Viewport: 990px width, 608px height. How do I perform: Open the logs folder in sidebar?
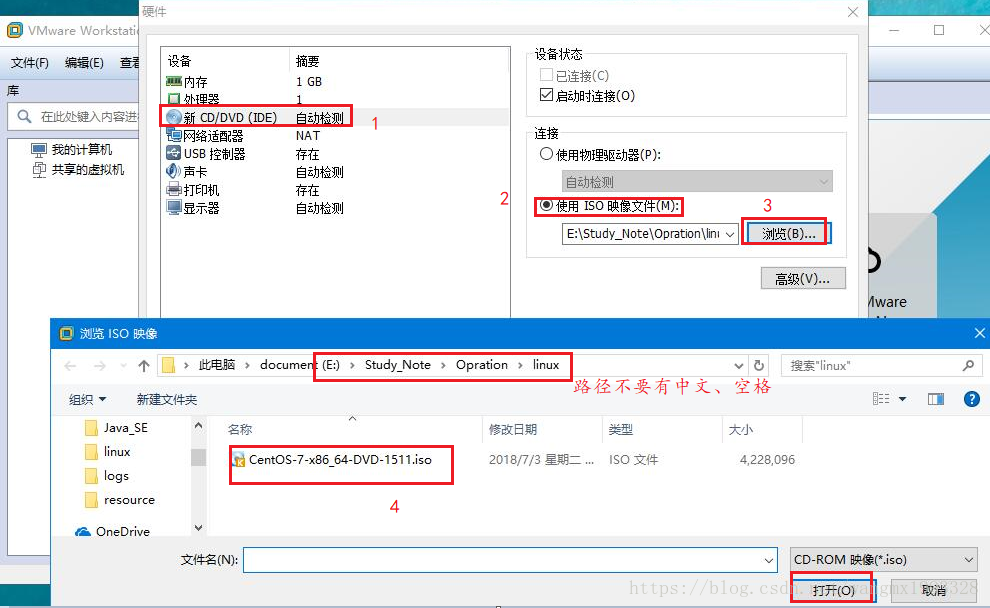click(116, 475)
